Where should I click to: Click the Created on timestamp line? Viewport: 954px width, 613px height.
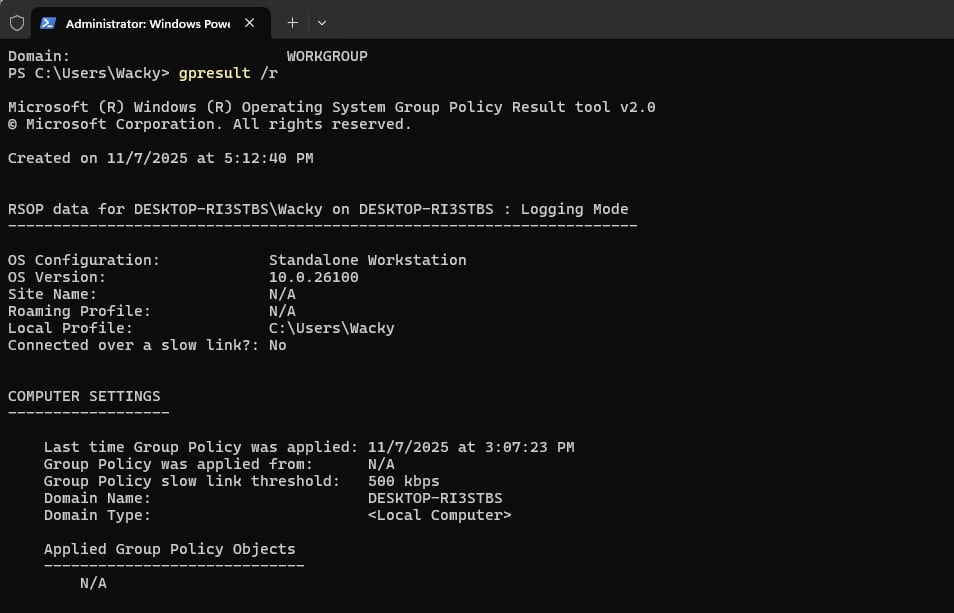coord(160,158)
